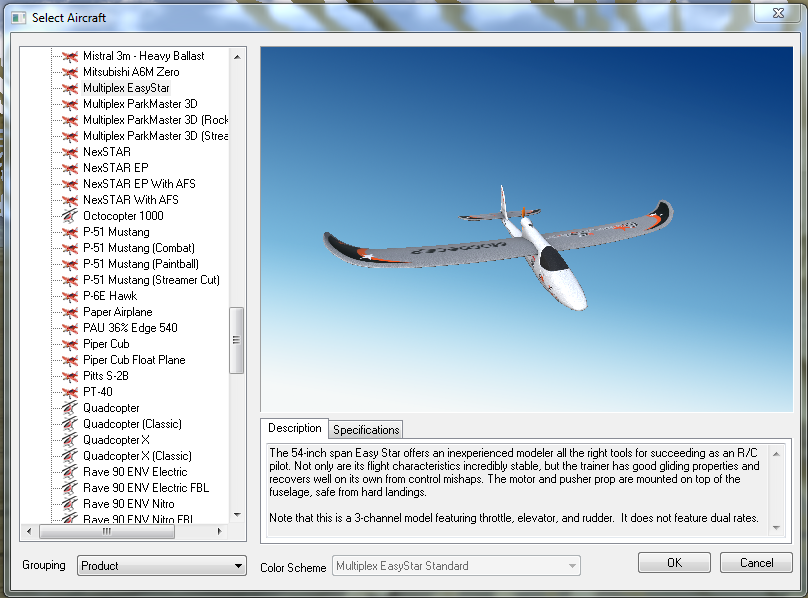
Task: Click airplane icon beside NexSTAR With AFS
Action: [70, 200]
